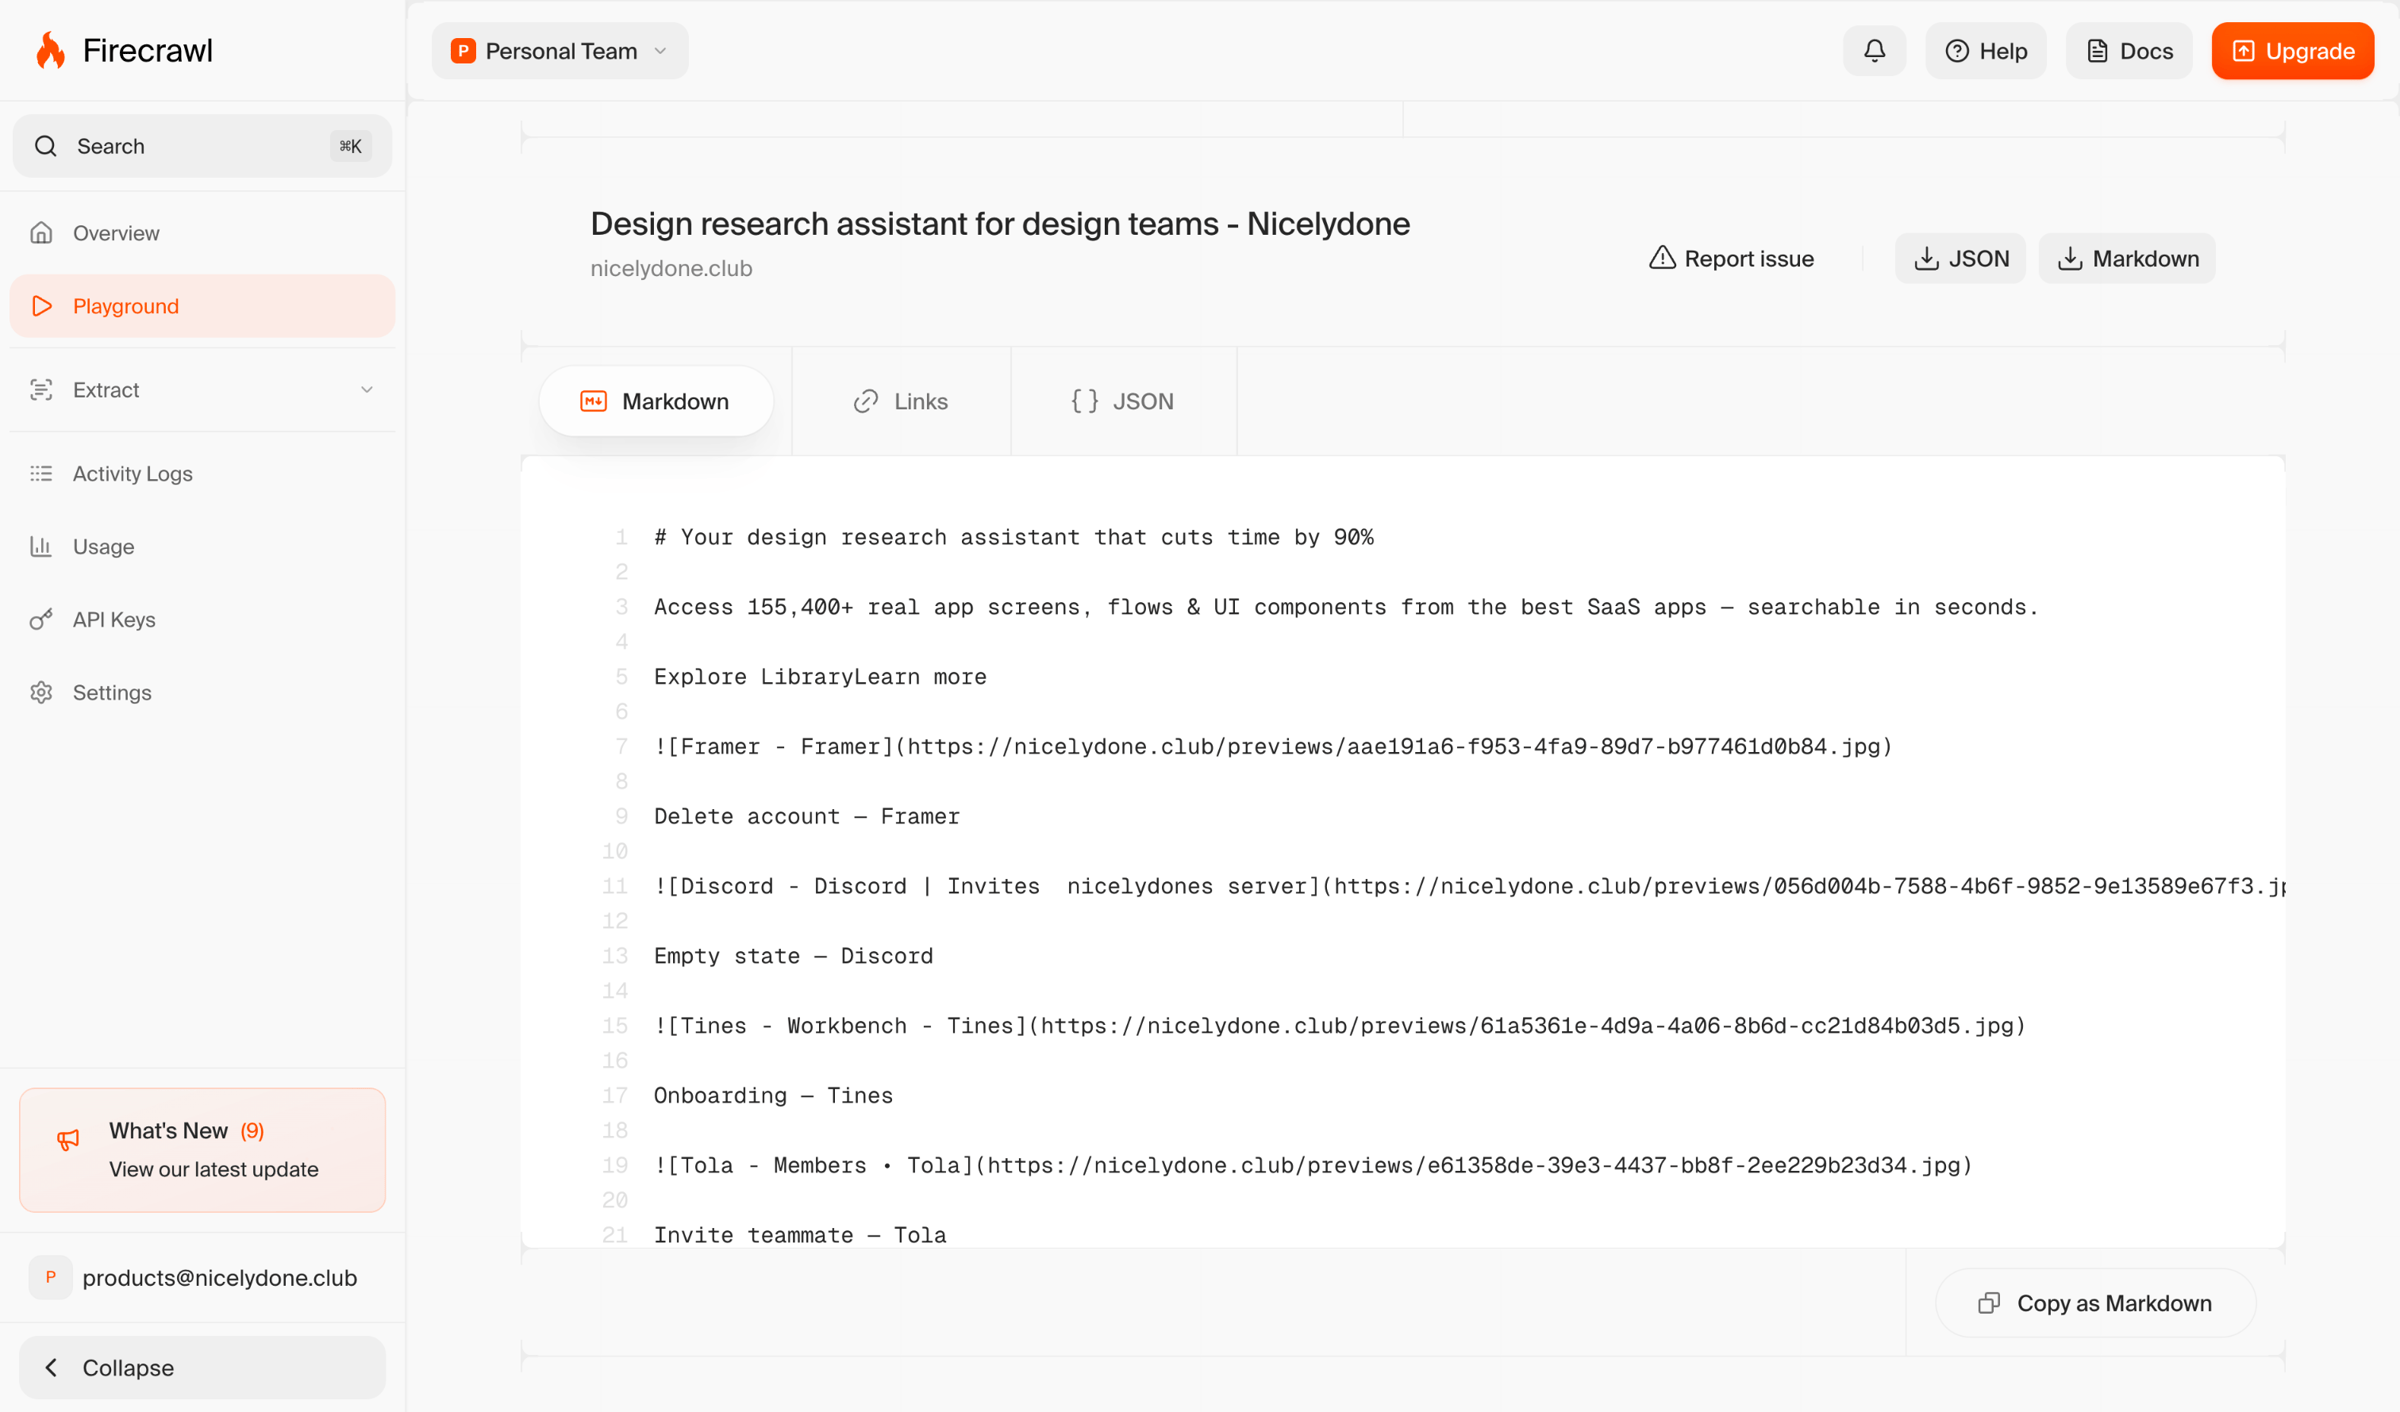Click nicelydone.club URL text

[x=671, y=268]
